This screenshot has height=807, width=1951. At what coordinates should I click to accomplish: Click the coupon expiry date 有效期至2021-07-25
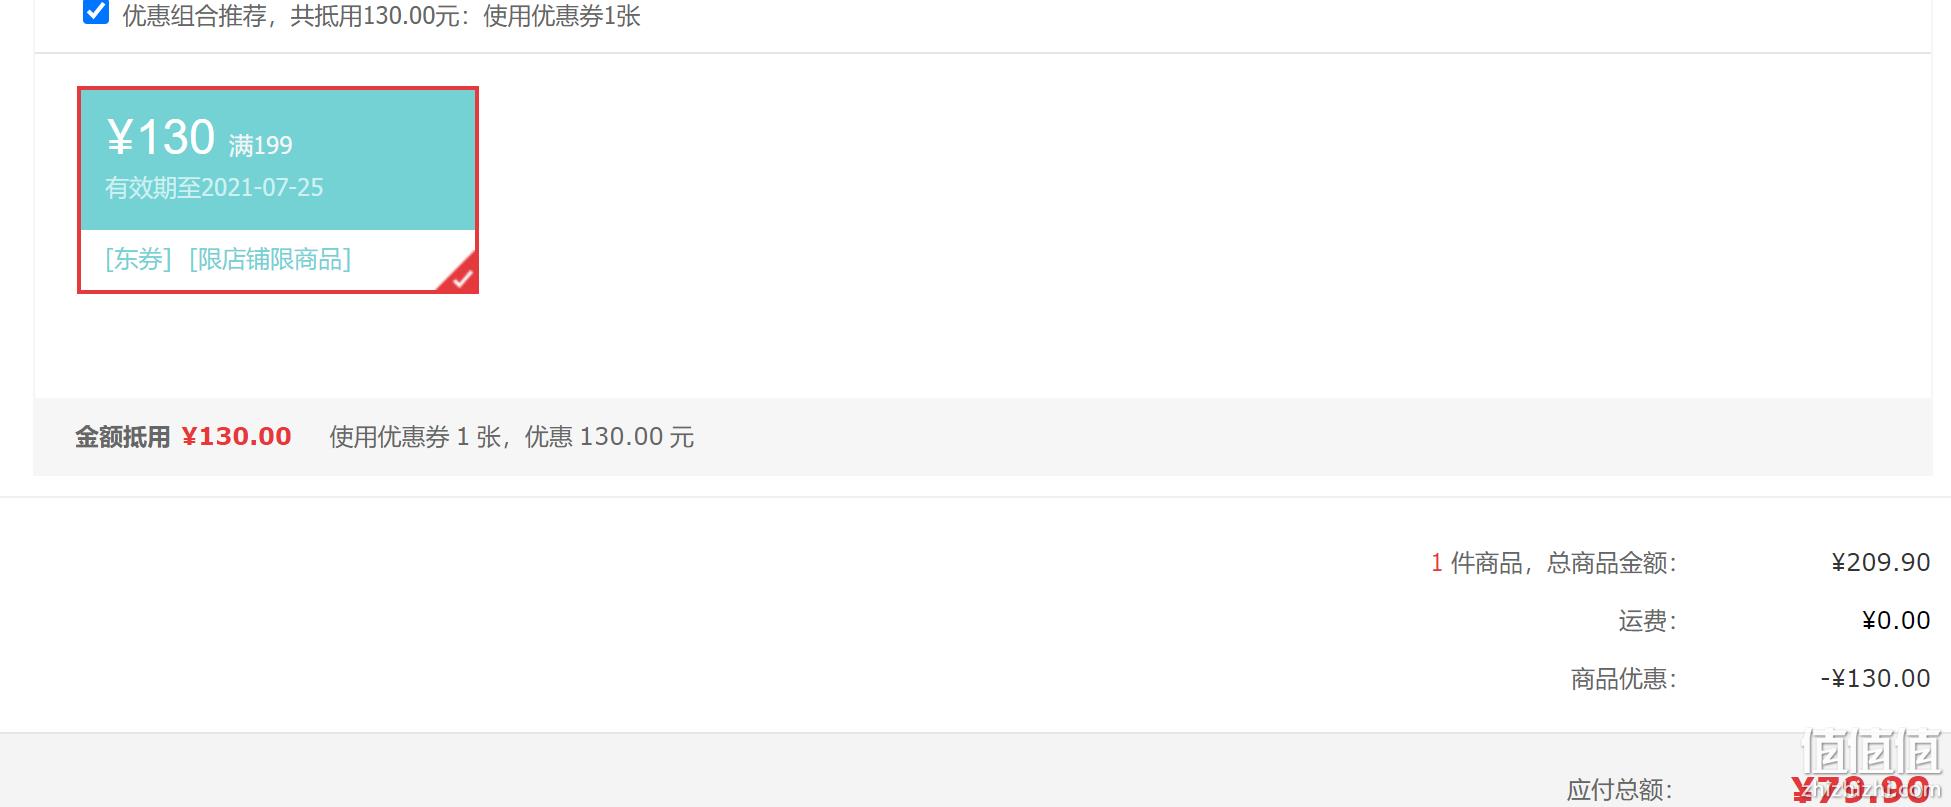point(214,188)
